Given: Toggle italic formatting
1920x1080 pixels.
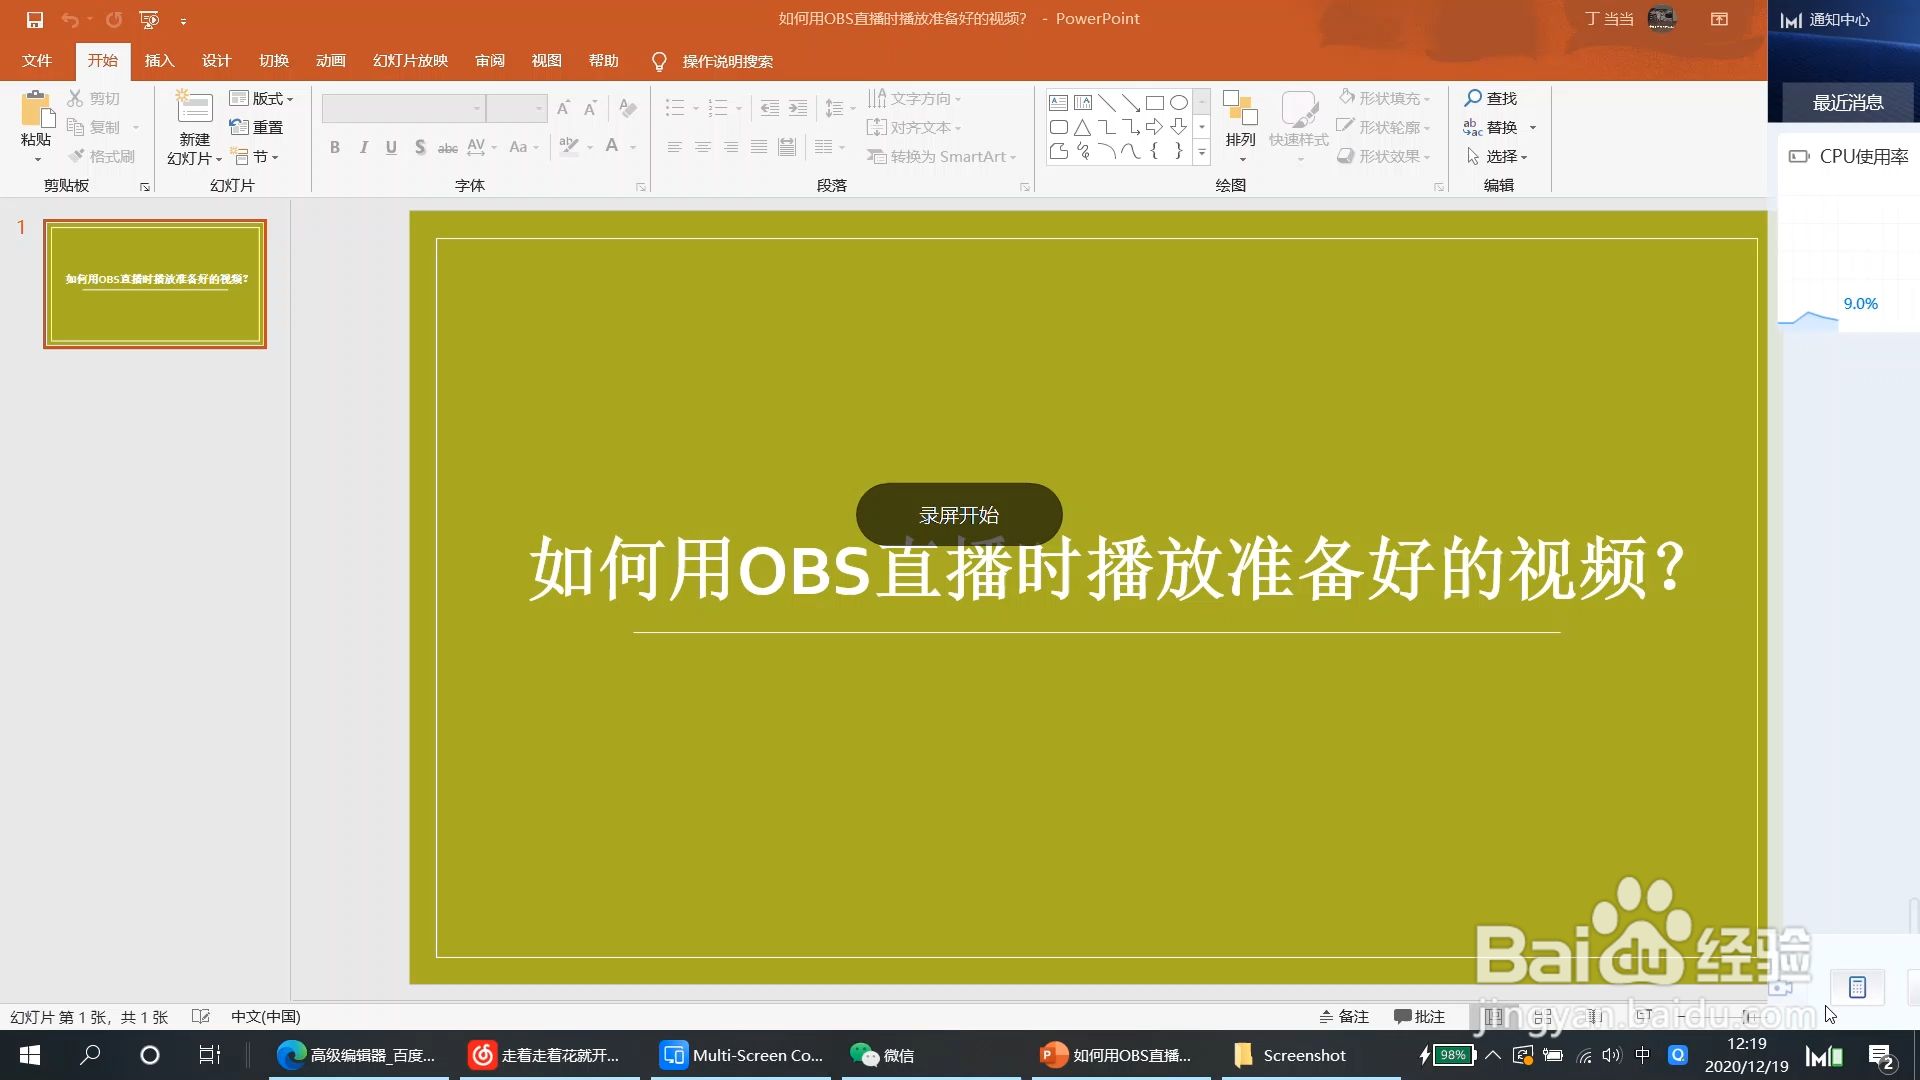Looking at the screenshot, I should (x=363, y=147).
